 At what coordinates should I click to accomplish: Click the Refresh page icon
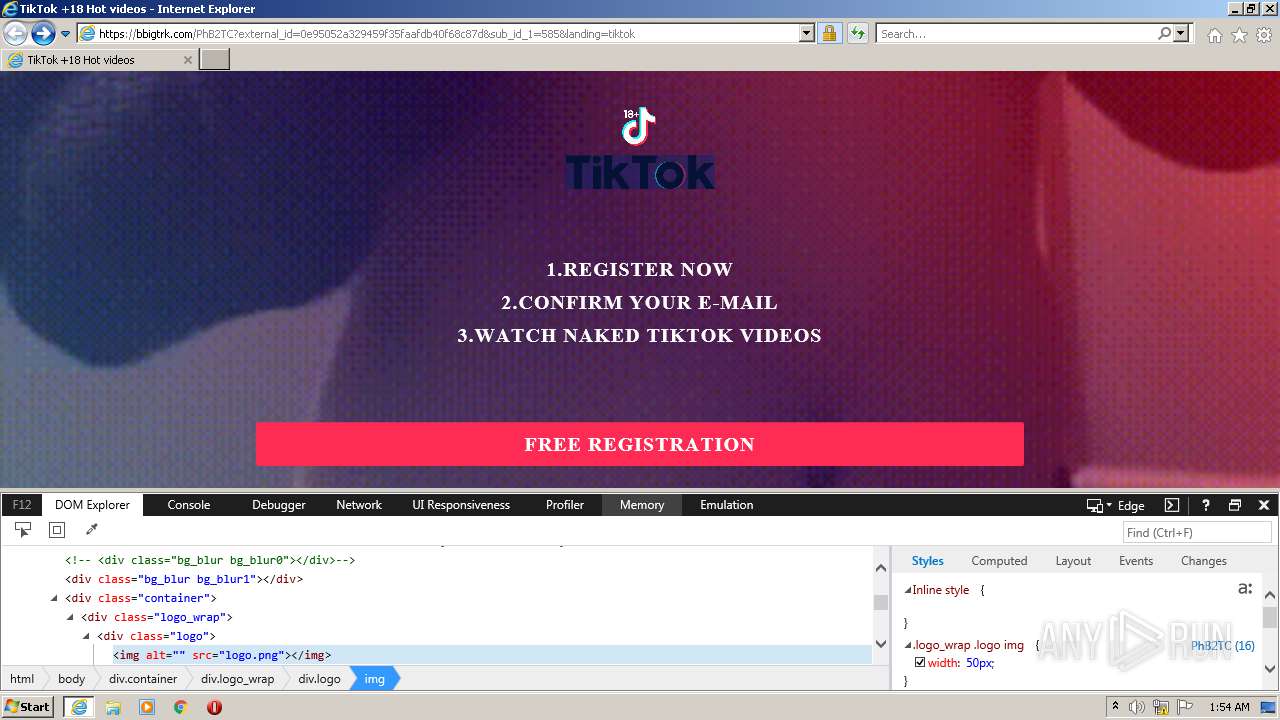click(857, 34)
